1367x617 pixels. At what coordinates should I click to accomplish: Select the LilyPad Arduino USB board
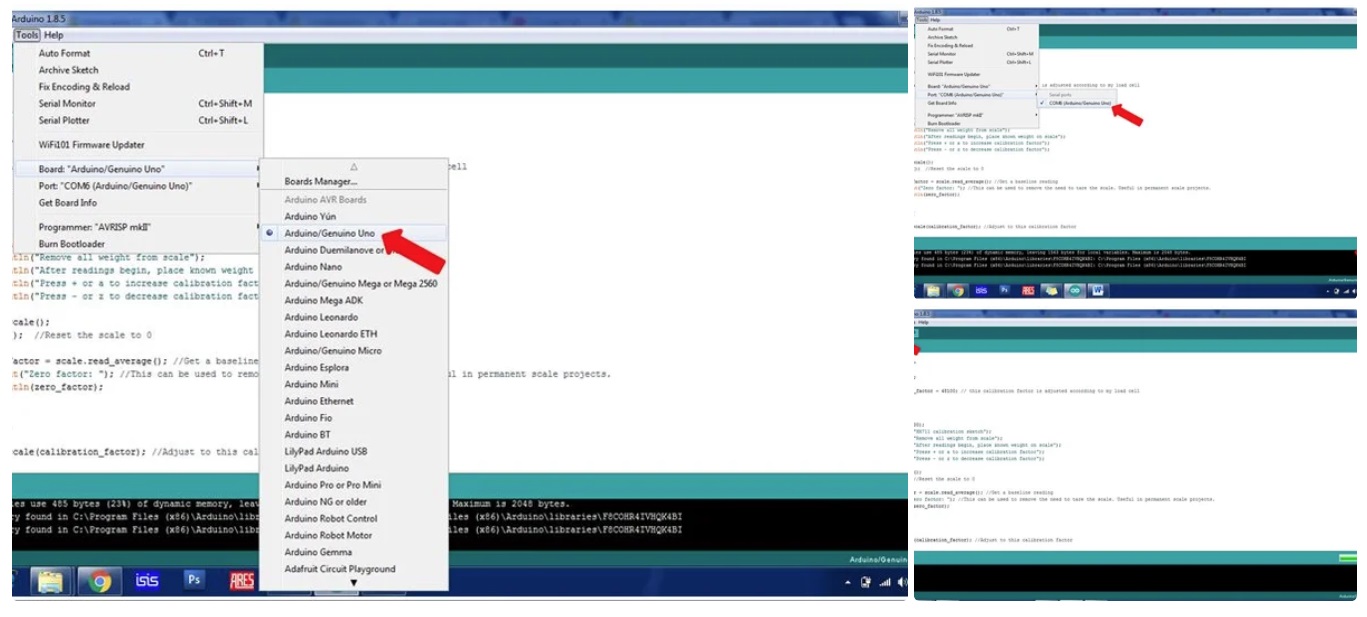click(354, 451)
